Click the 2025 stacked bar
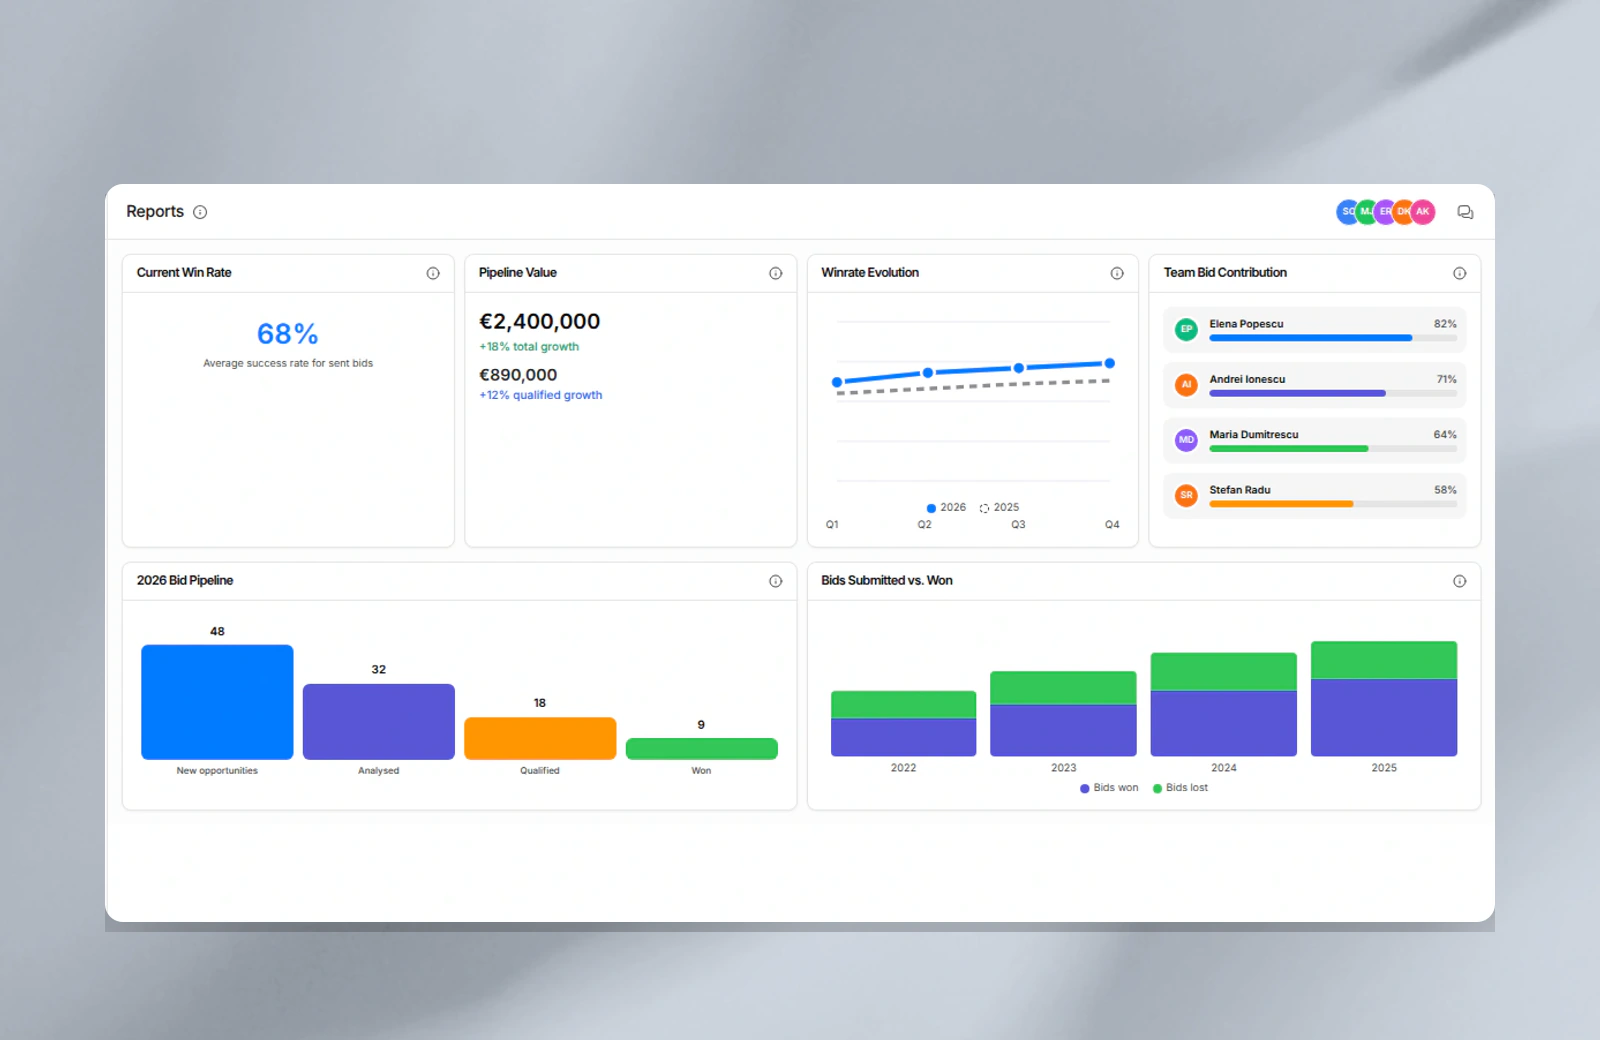 [x=1384, y=699]
